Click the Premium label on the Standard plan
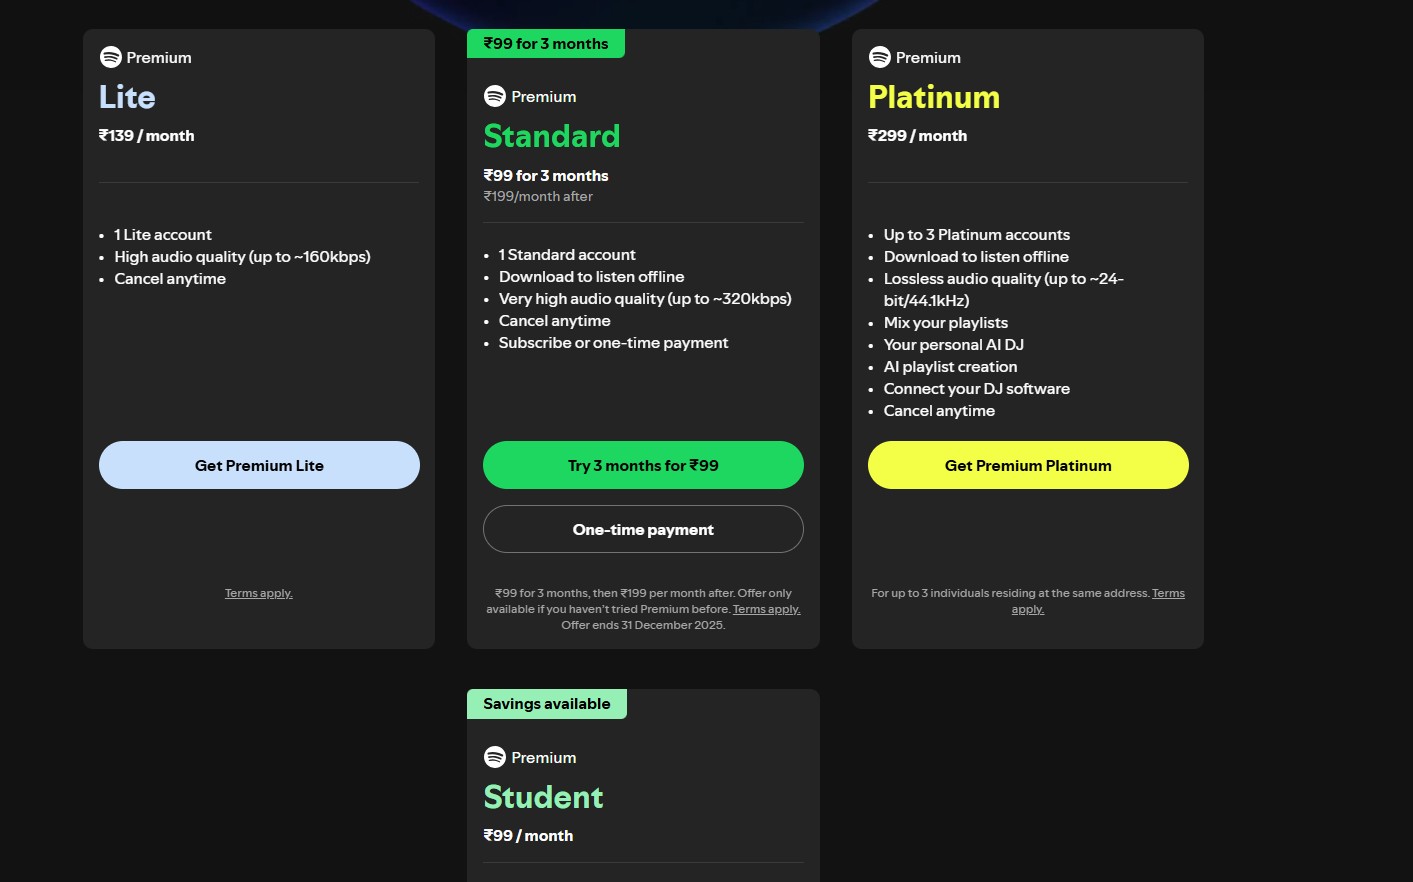Viewport: 1413px width, 882px height. pos(543,96)
